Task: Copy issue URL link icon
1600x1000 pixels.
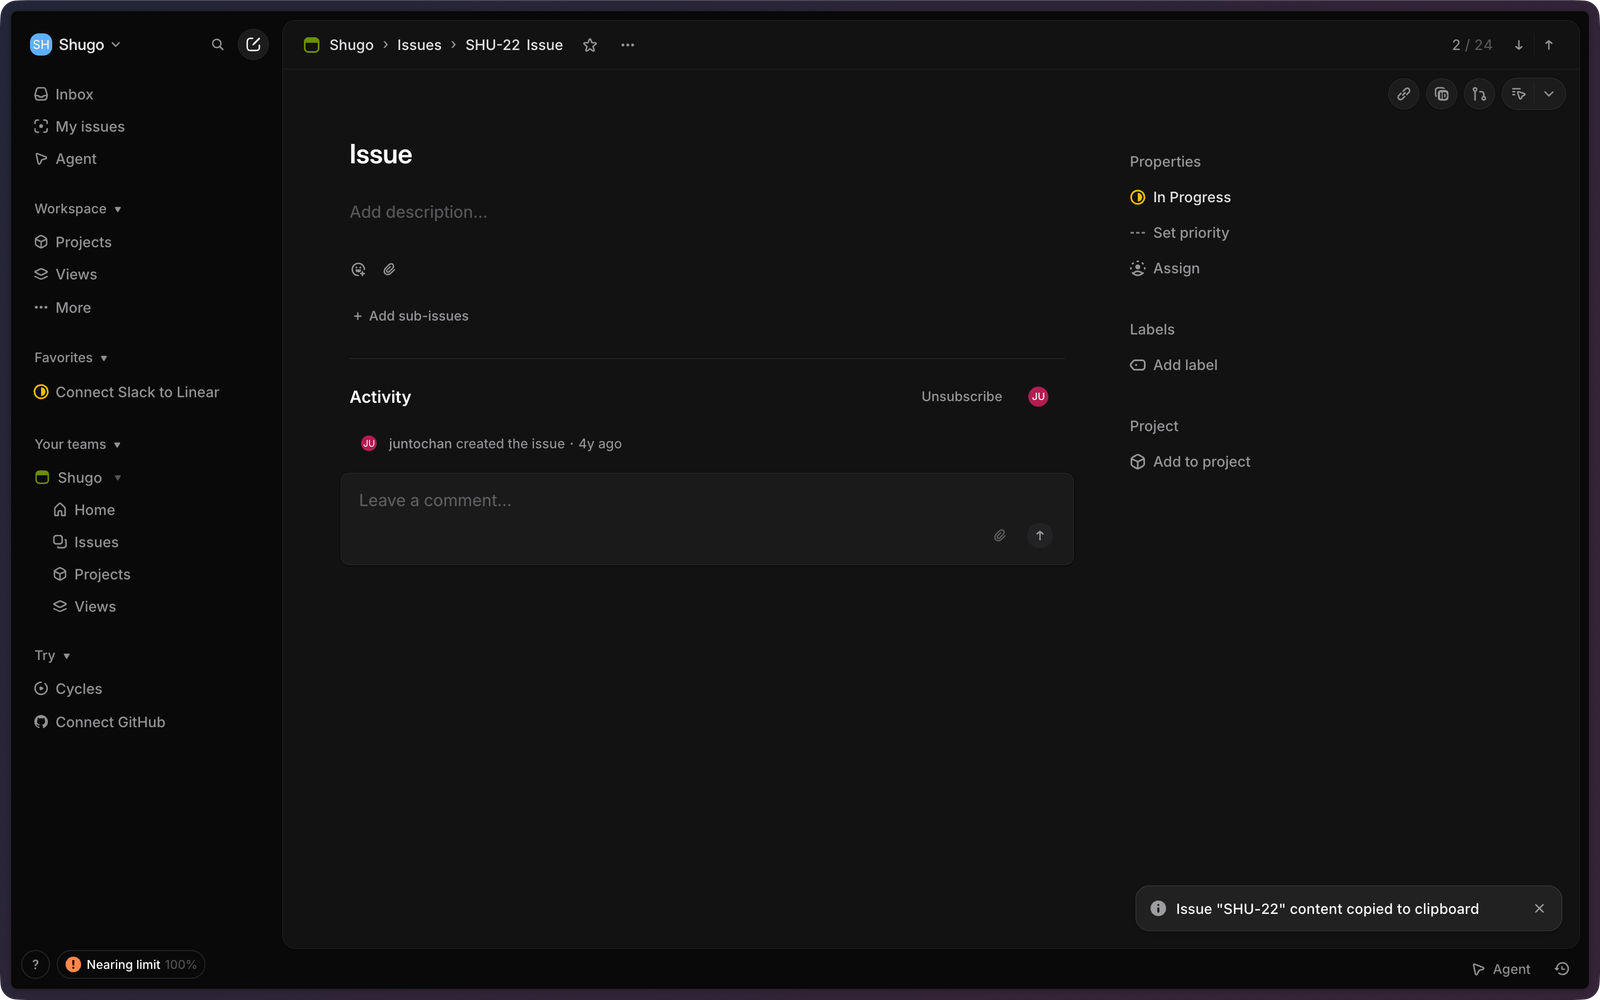Action: pyautogui.click(x=1404, y=94)
